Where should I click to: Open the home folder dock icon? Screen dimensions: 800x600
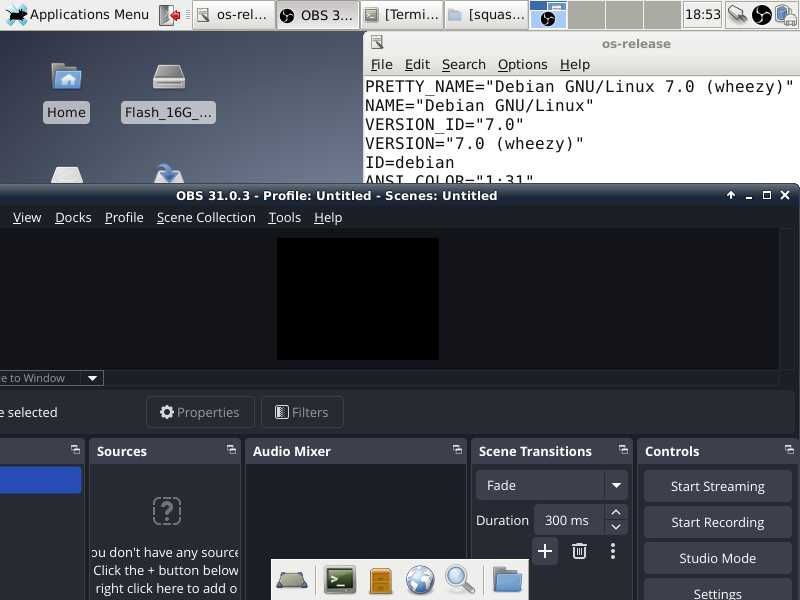(x=508, y=580)
